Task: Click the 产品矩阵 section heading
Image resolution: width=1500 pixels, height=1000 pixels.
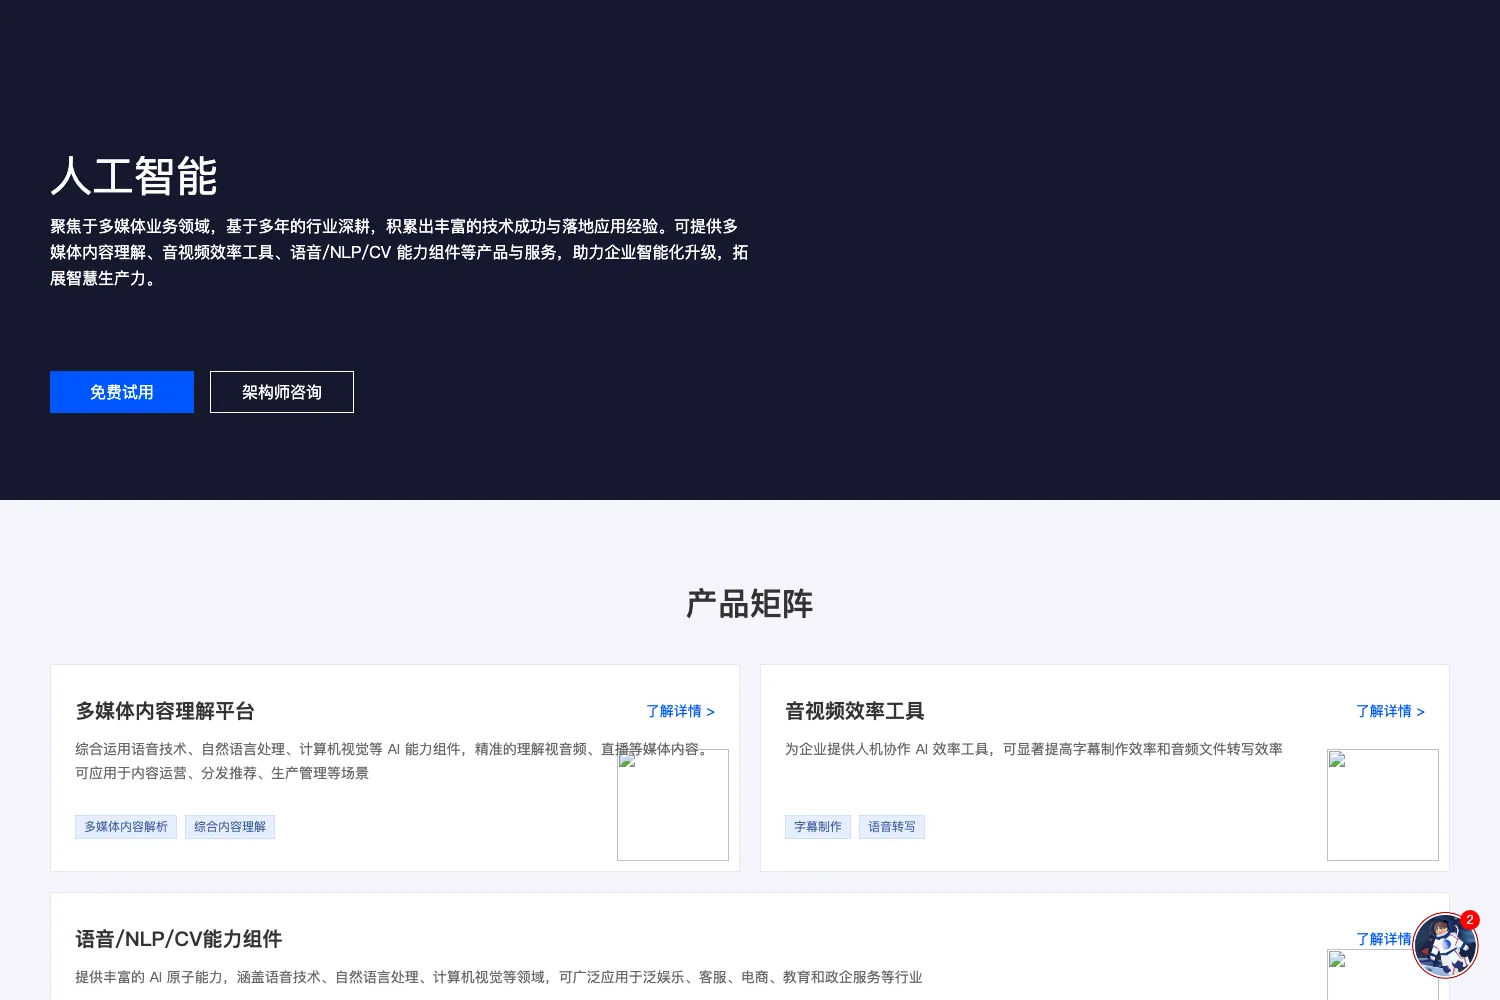Action: pyautogui.click(x=750, y=604)
